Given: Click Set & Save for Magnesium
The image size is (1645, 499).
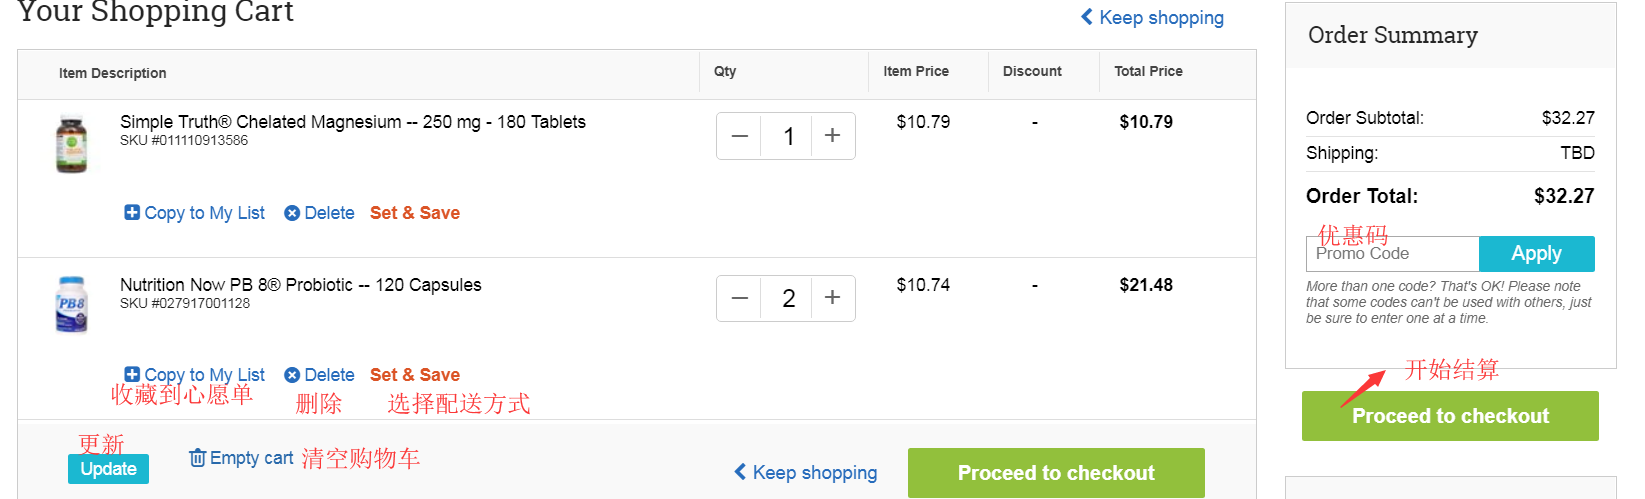Looking at the screenshot, I should pos(415,213).
